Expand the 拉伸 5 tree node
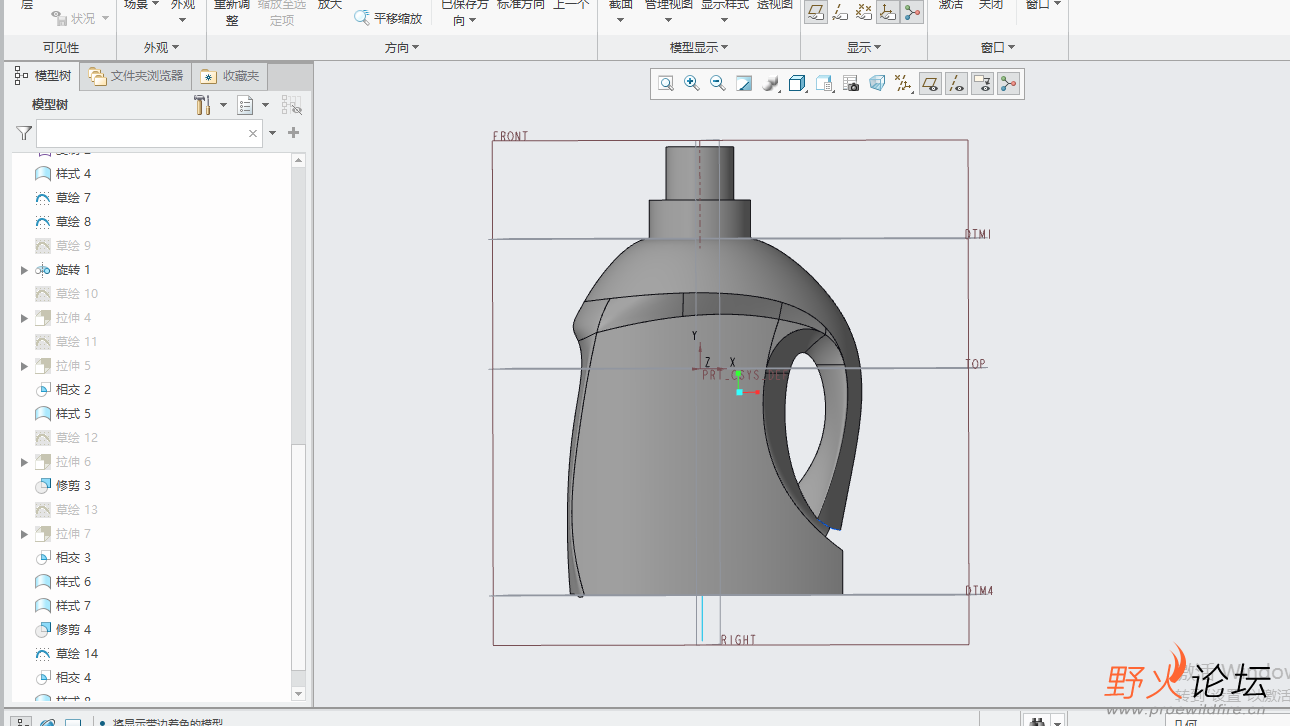Image resolution: width=1290 pixels, height=726 pixels. pos(24,366)
